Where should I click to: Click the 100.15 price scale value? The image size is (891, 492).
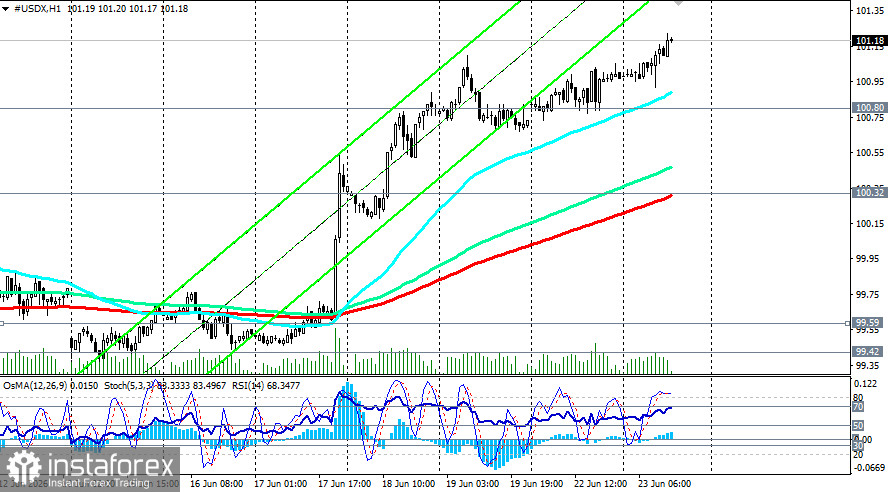[x=869, y=224]
